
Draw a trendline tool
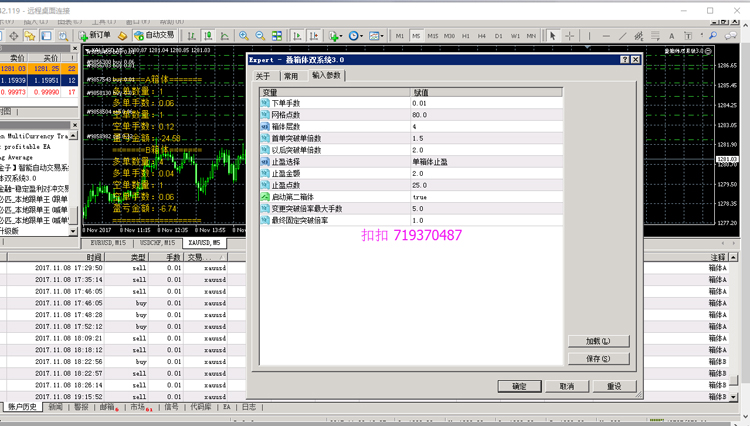point(622,36)
